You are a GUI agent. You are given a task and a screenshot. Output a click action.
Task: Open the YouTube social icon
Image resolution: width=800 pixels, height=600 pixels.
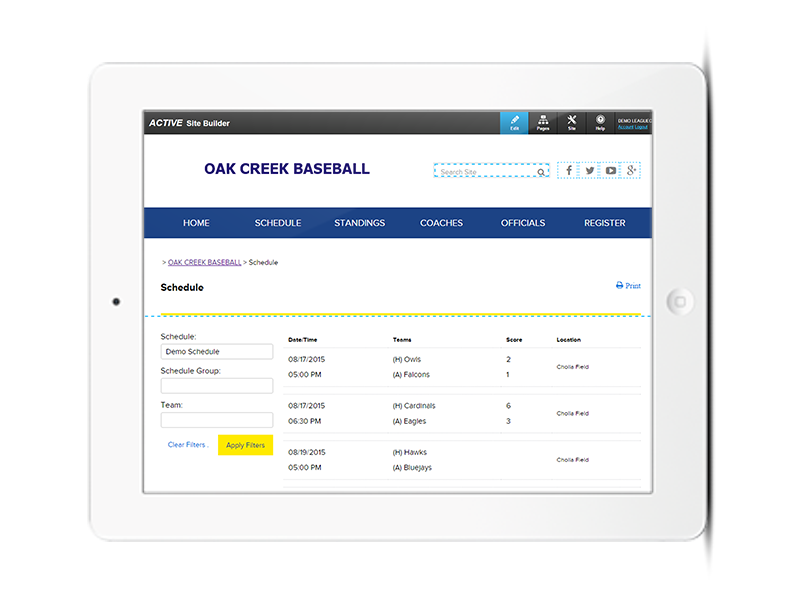(610, 170)
